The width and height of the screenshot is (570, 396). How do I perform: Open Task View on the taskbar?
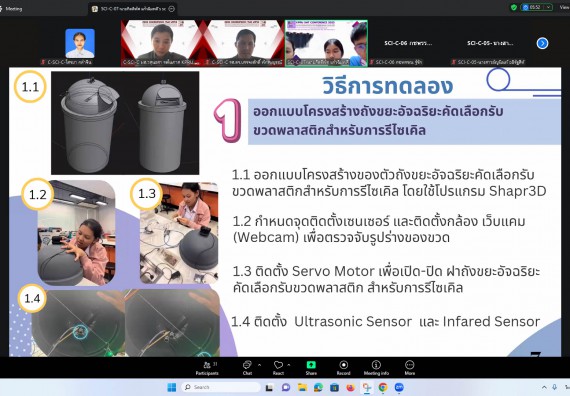tap(269, 388)
